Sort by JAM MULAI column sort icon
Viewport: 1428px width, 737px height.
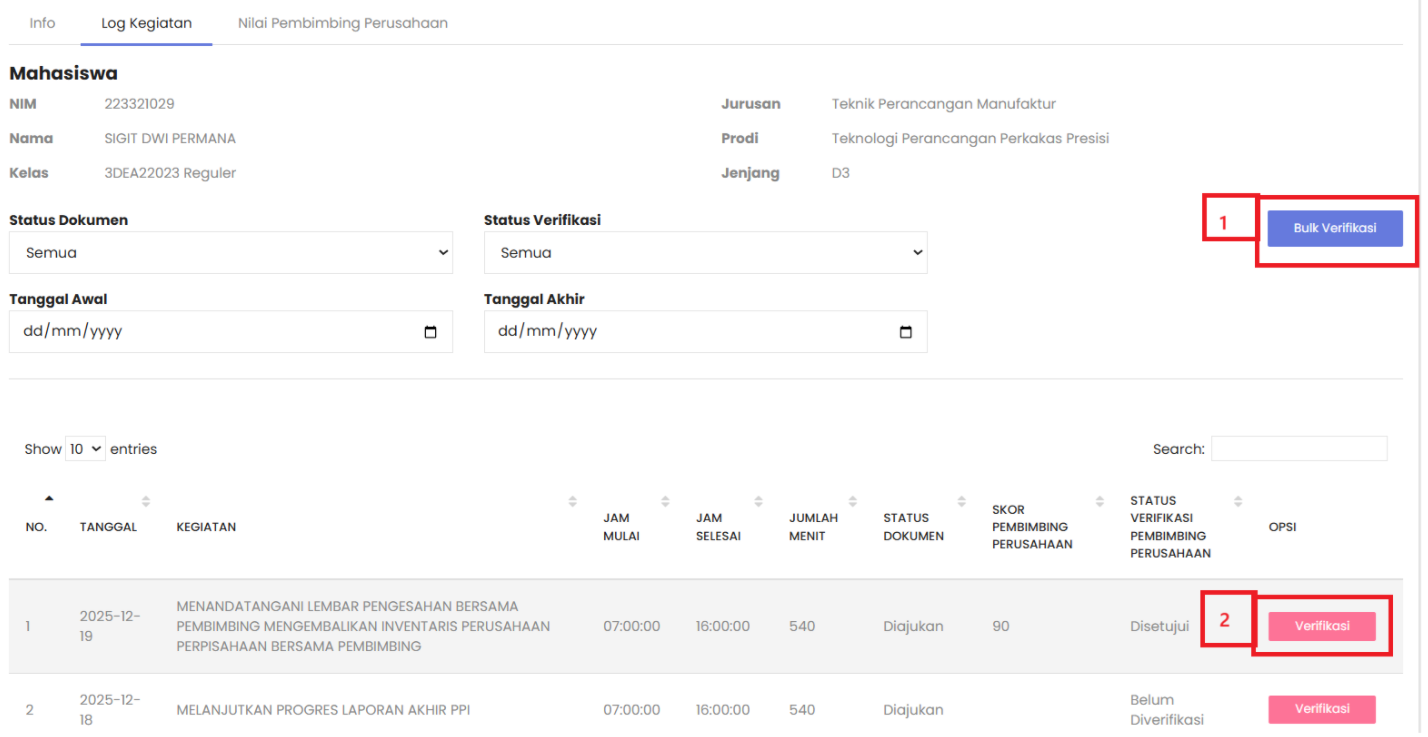click(x=665, y=501)
